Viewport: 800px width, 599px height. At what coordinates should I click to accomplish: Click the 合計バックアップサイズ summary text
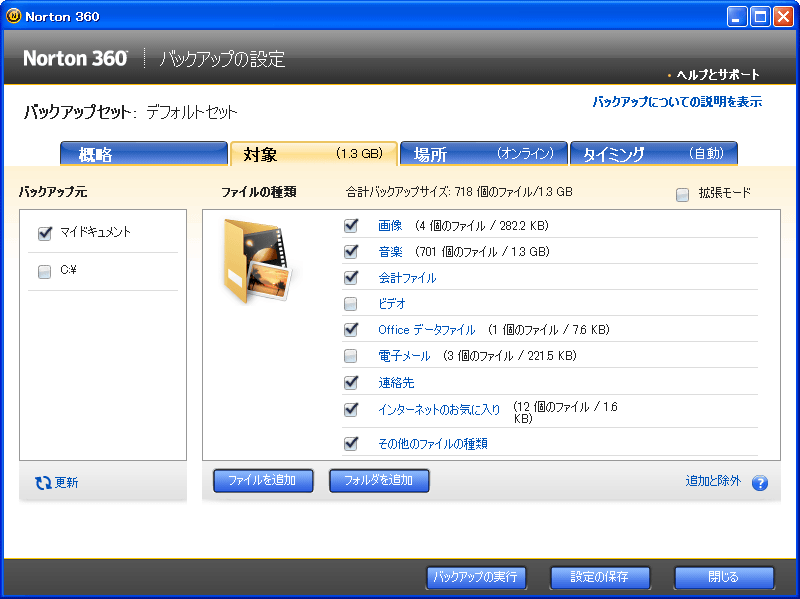[x=459, y=192]
